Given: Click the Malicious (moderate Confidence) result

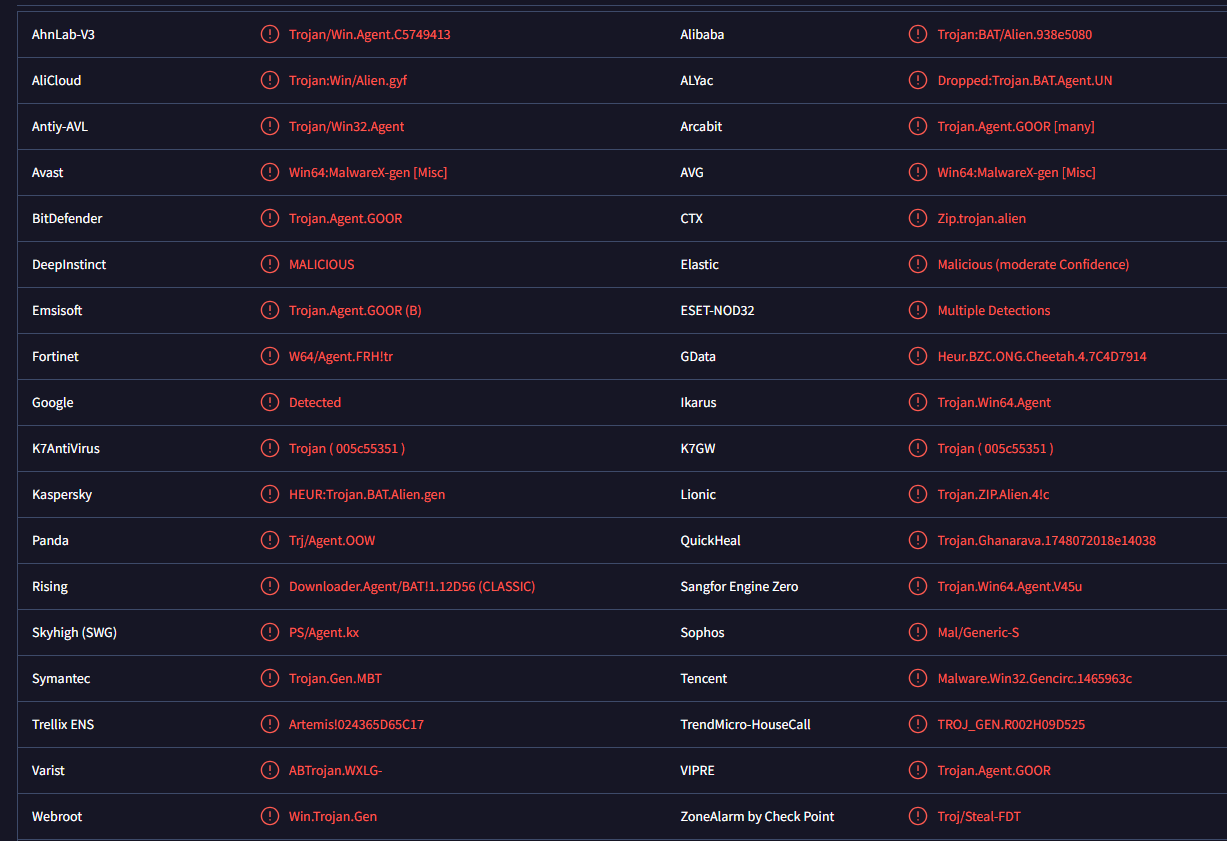Looking at the screenshot, I should [1033, 264].
